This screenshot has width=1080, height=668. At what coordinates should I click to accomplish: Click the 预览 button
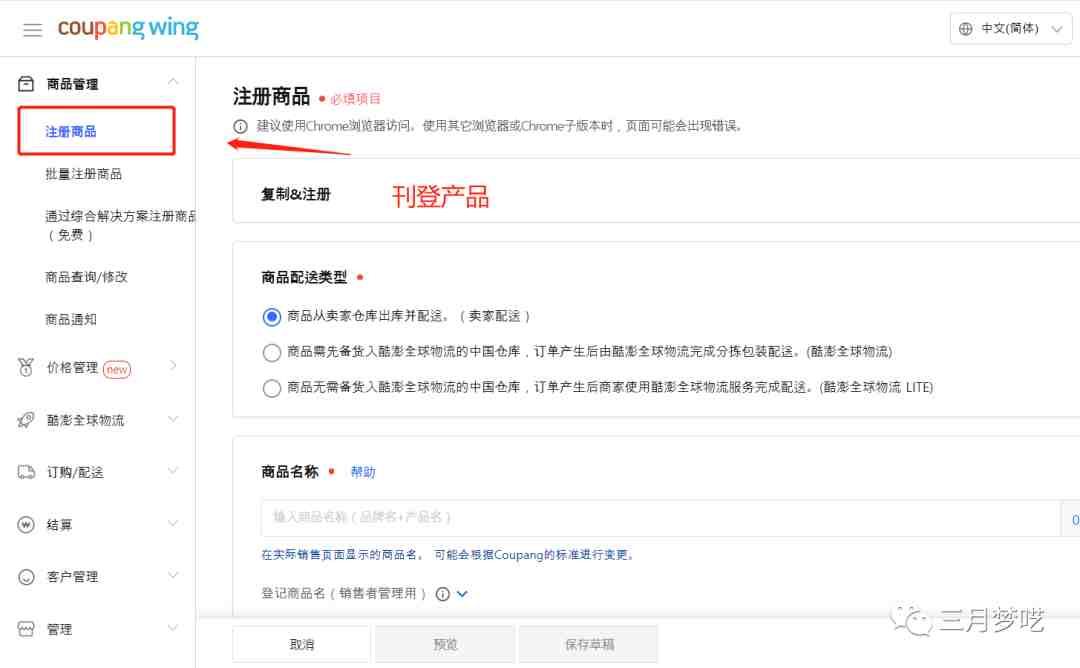point(446,645)
